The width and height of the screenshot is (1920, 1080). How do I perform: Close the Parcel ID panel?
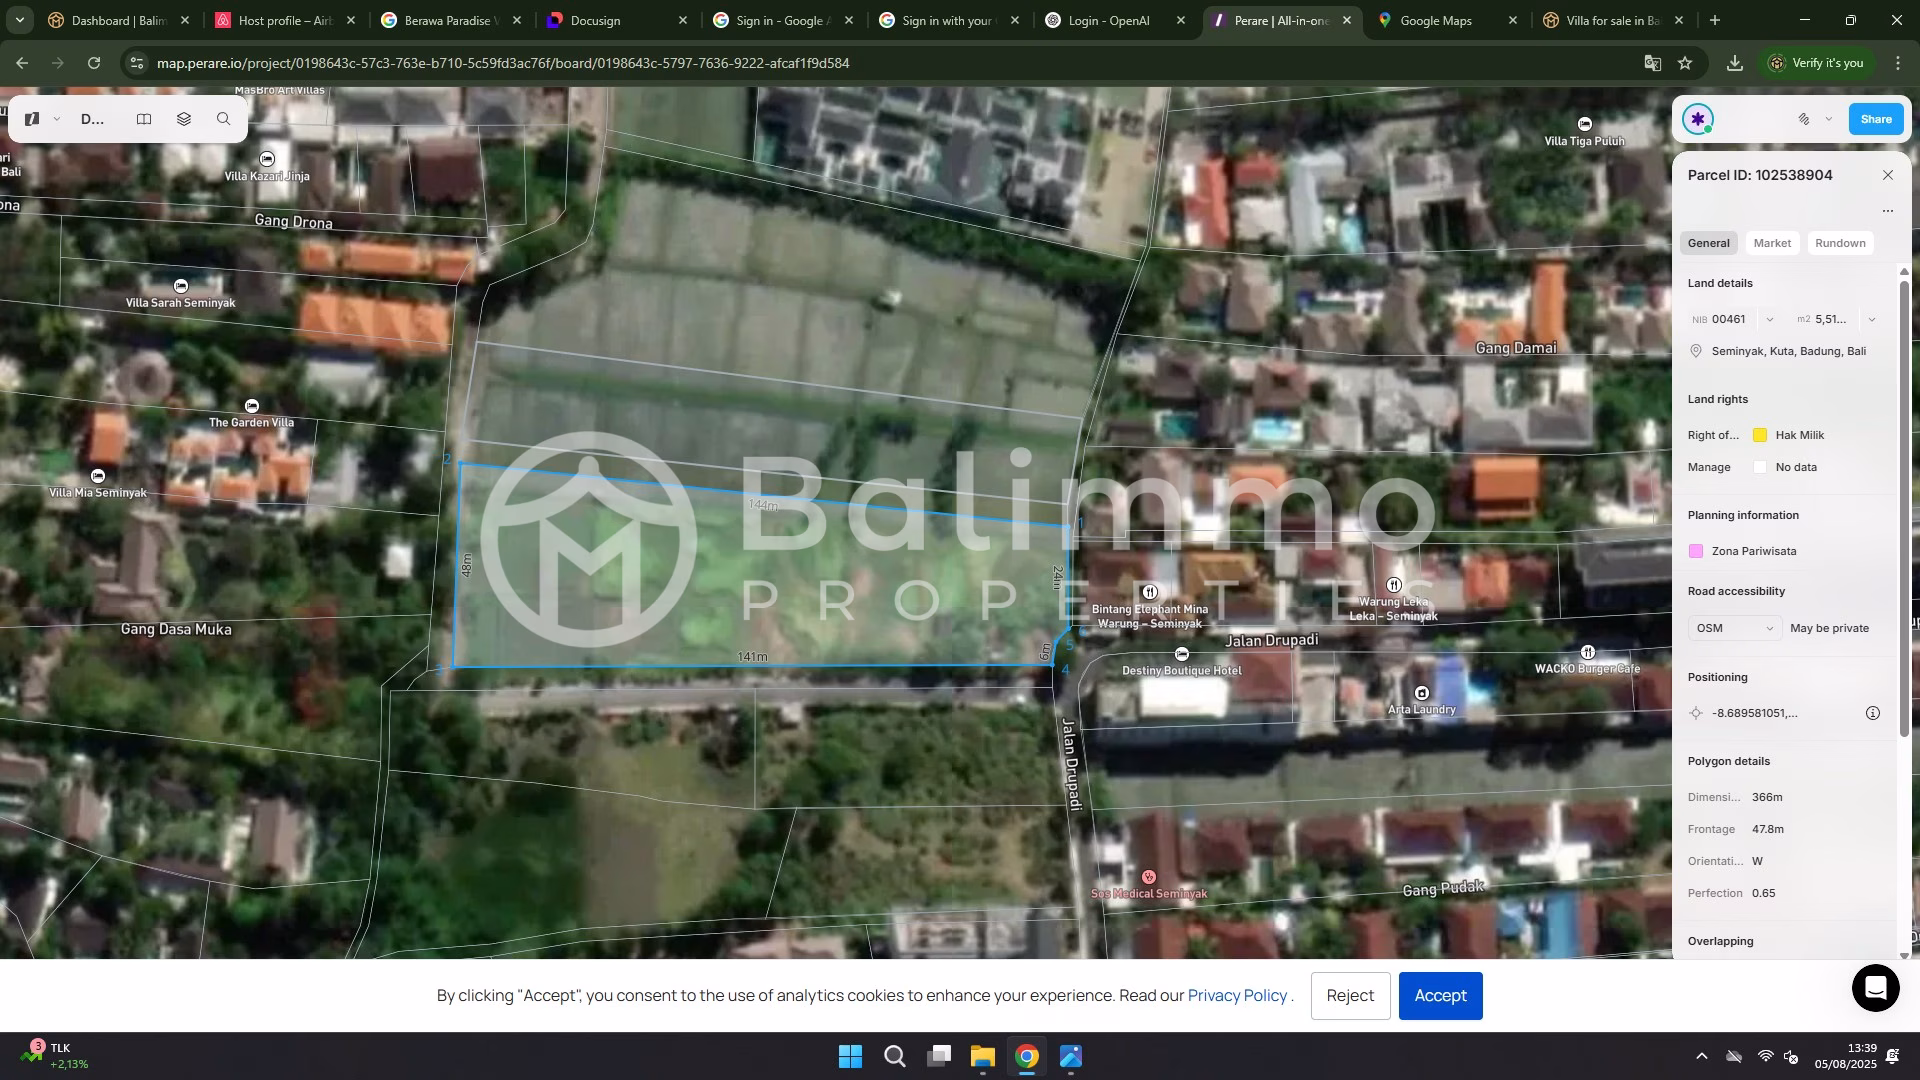[x=1887, y=175]
